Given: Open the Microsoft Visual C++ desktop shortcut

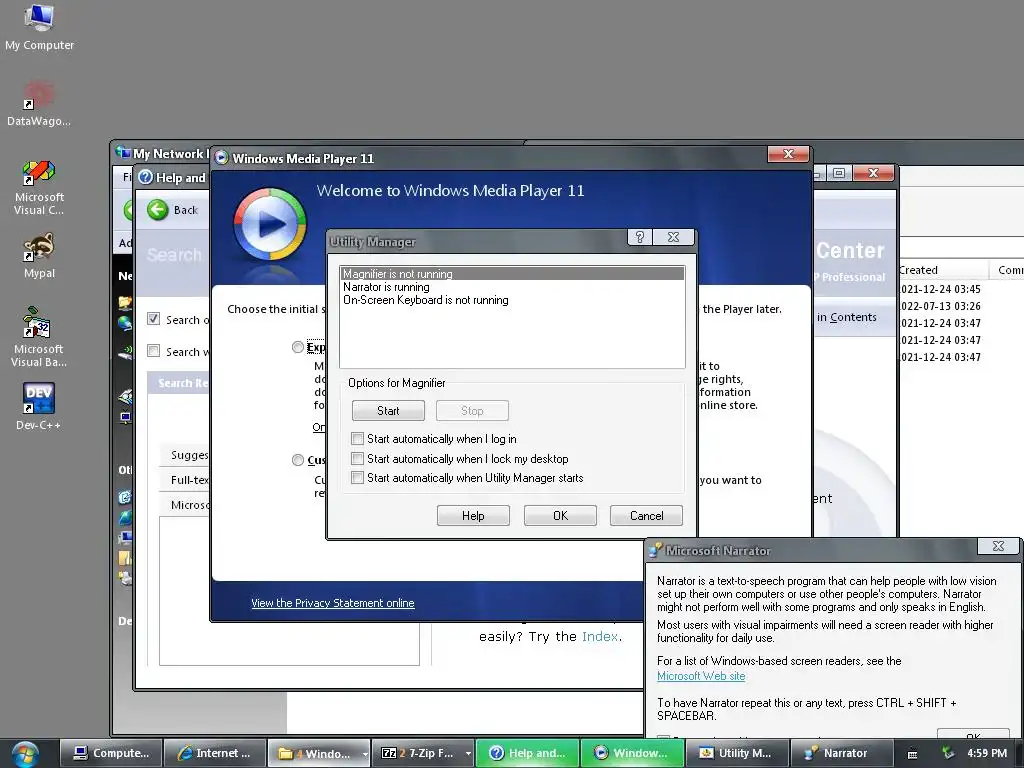Looking at the screenshot, I should click(x=39, y=187).
